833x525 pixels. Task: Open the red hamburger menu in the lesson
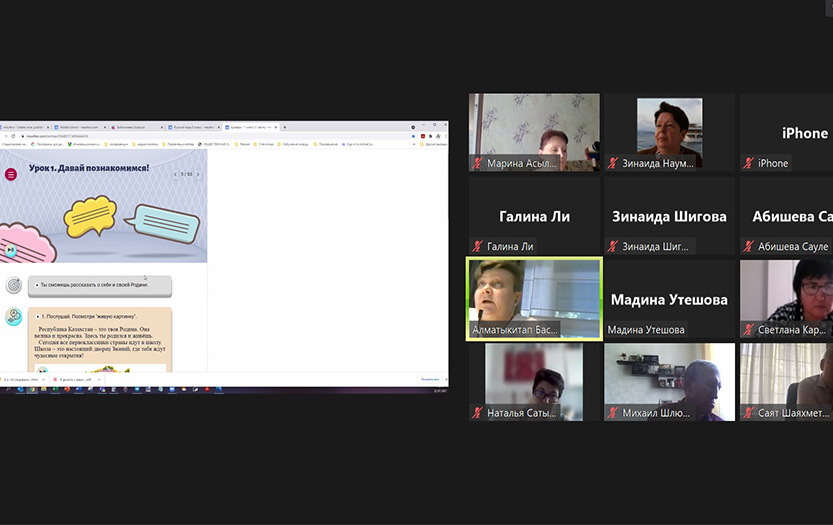11,174
